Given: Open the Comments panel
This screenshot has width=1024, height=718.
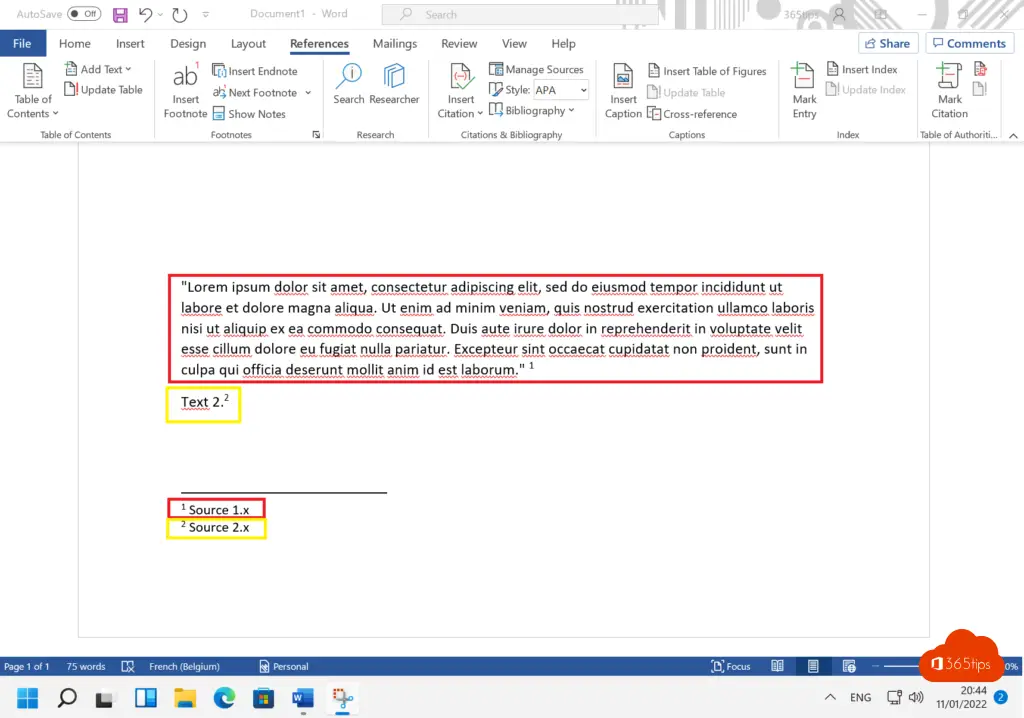Looking at the screenshot, I should (x=969, y=43).
